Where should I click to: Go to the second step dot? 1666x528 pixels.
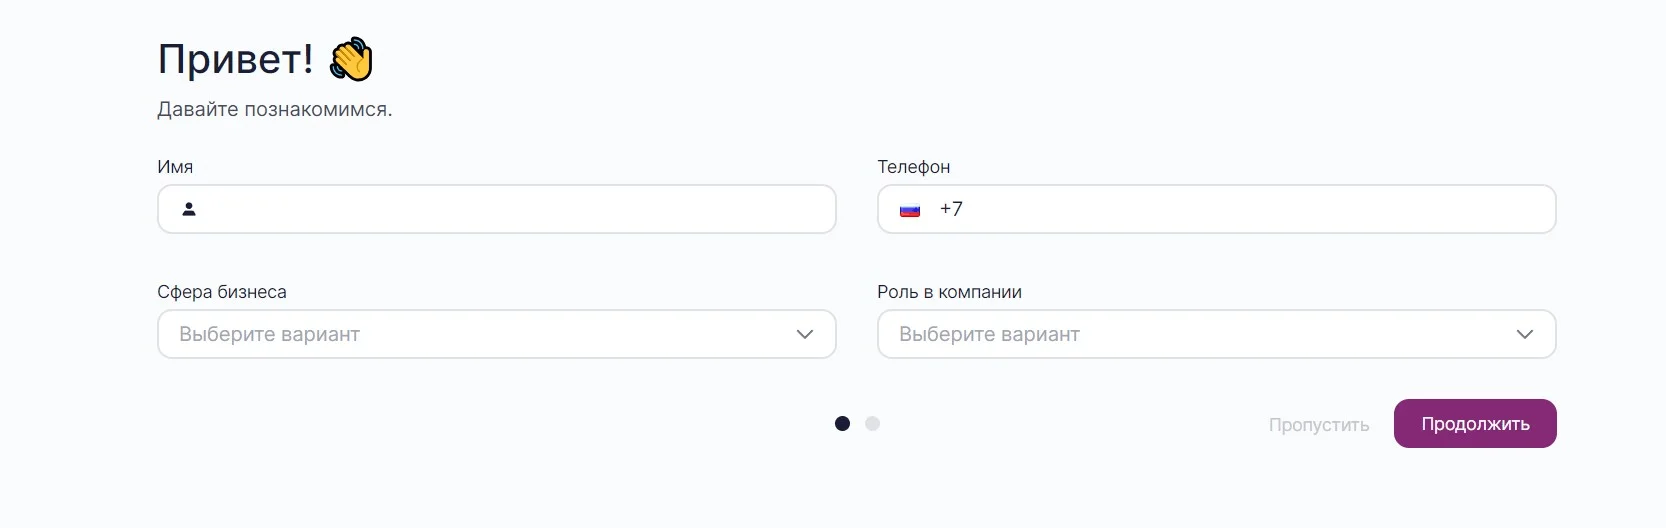click(x=872, y=424)
